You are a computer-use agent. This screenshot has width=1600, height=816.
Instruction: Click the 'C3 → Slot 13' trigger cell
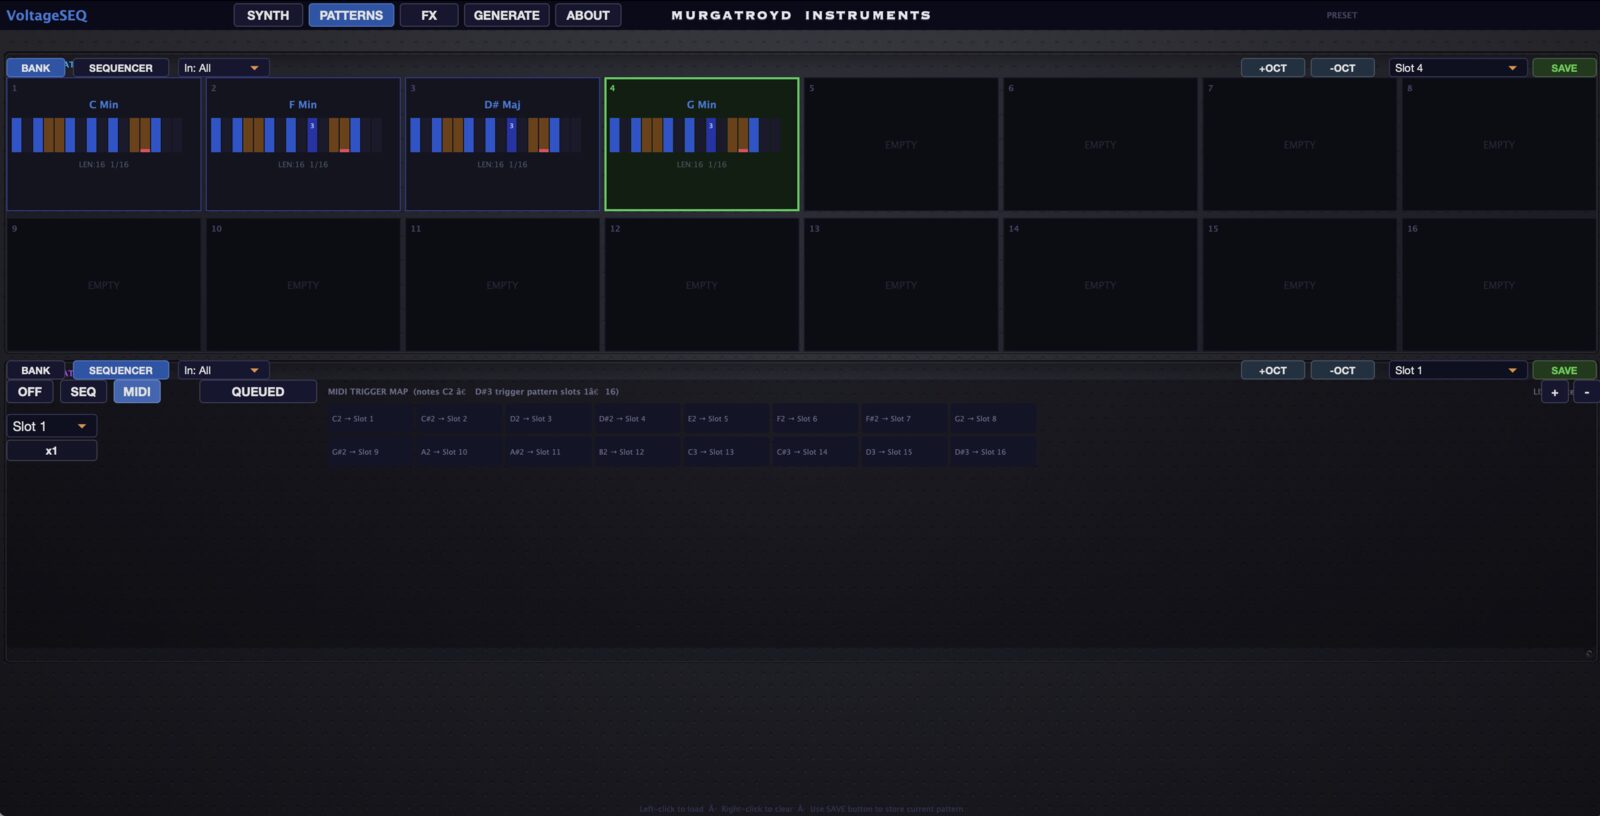tap(726, 452)
